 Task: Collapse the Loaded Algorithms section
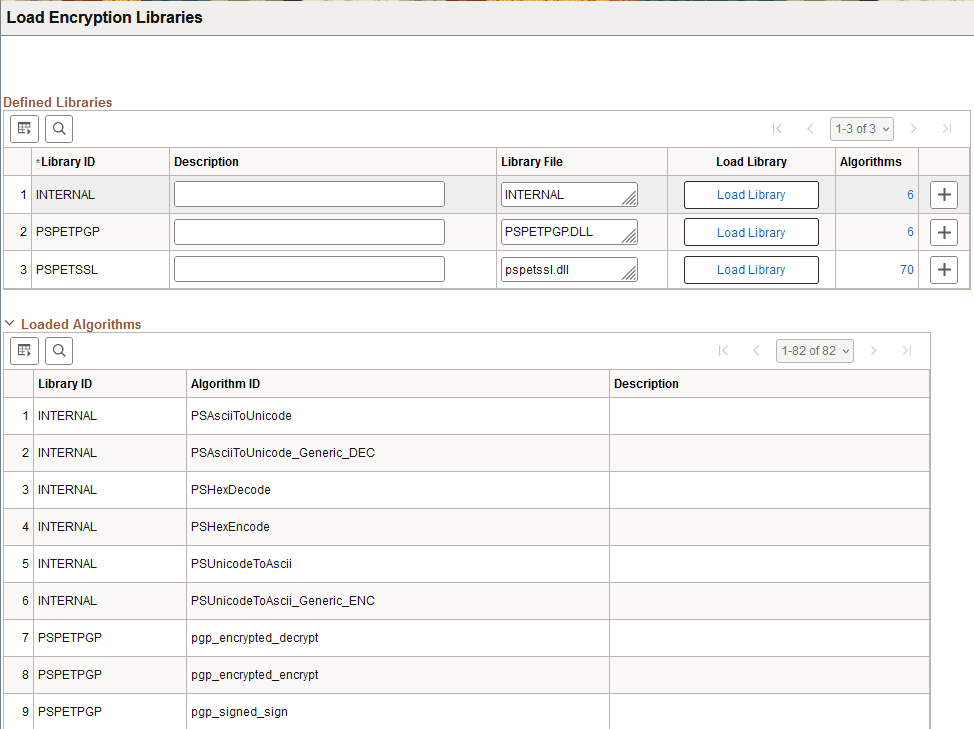pyautogui.click(x=11, y=324)
